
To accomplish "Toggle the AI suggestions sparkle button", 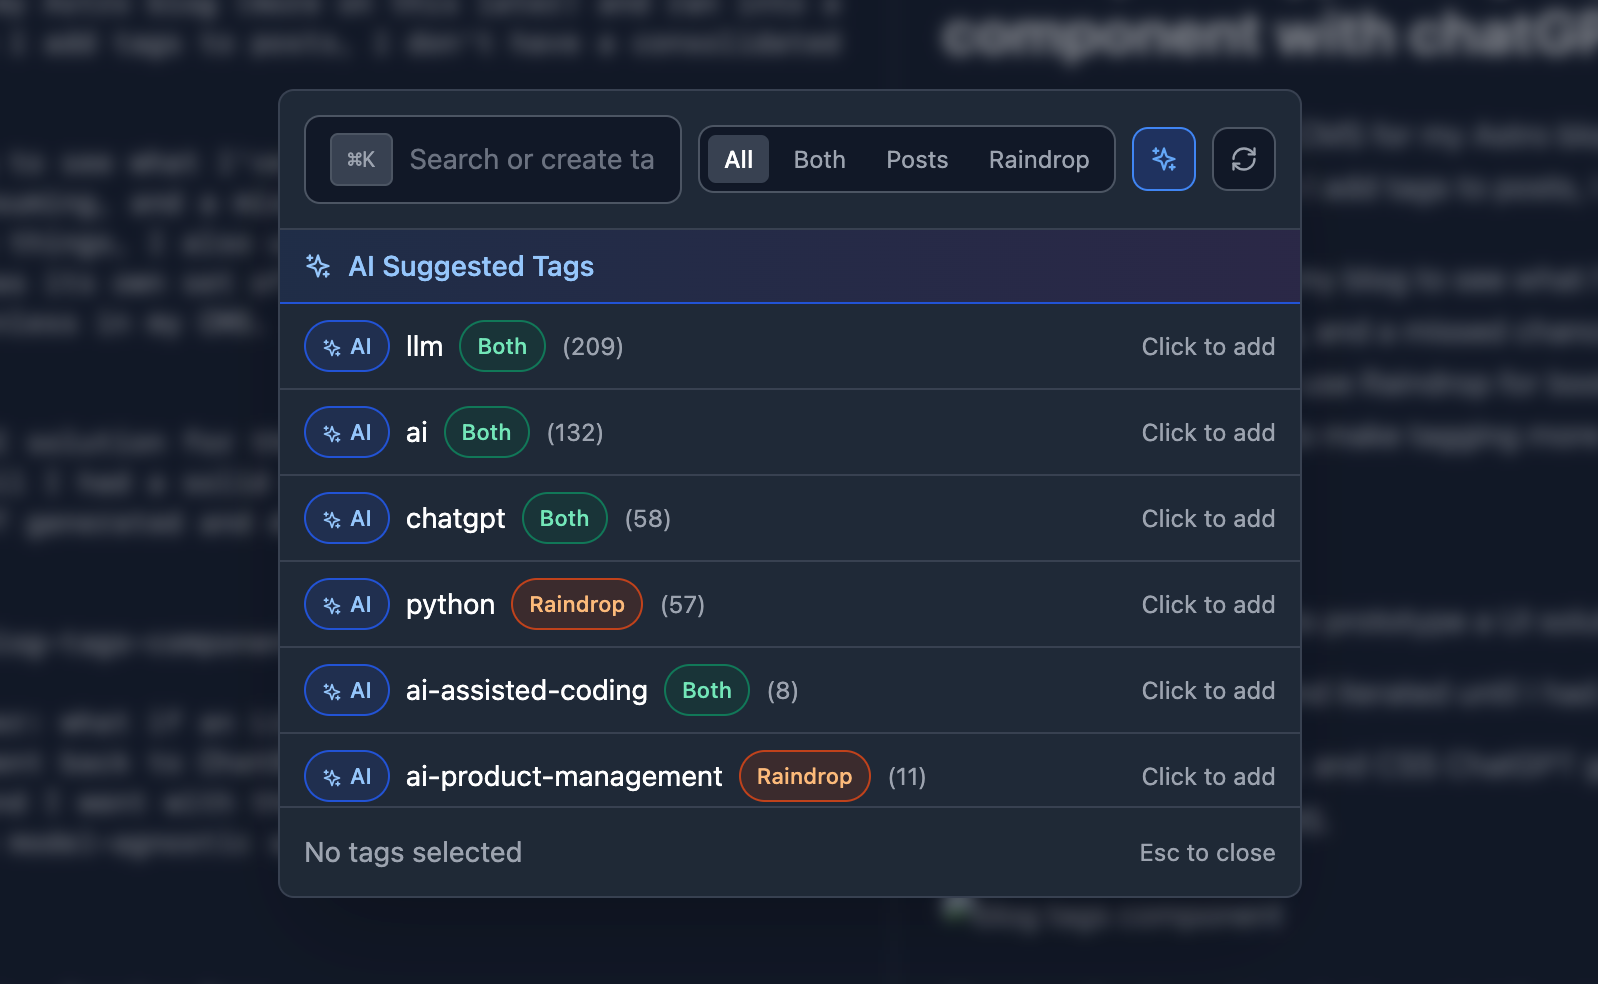I will pyautogui.click(x=1163, y=159).
